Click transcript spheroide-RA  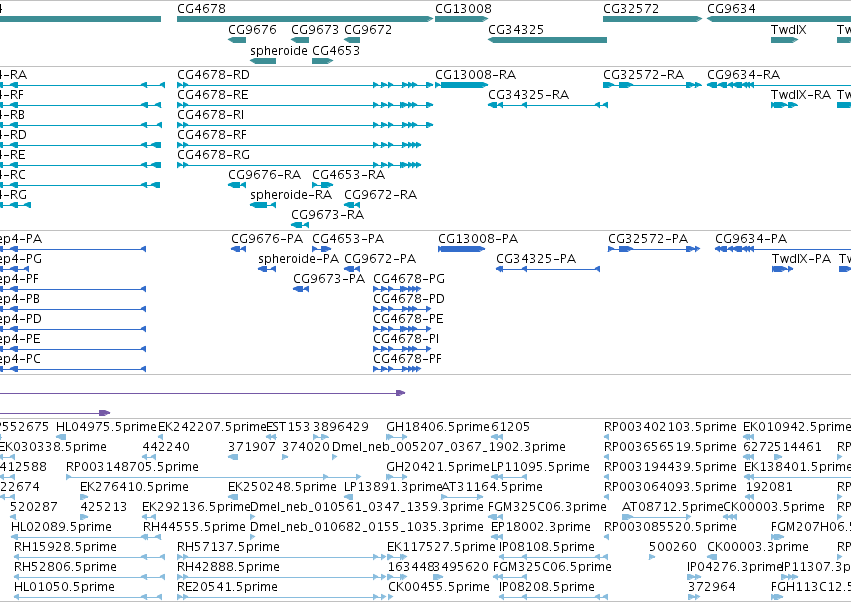263,205
